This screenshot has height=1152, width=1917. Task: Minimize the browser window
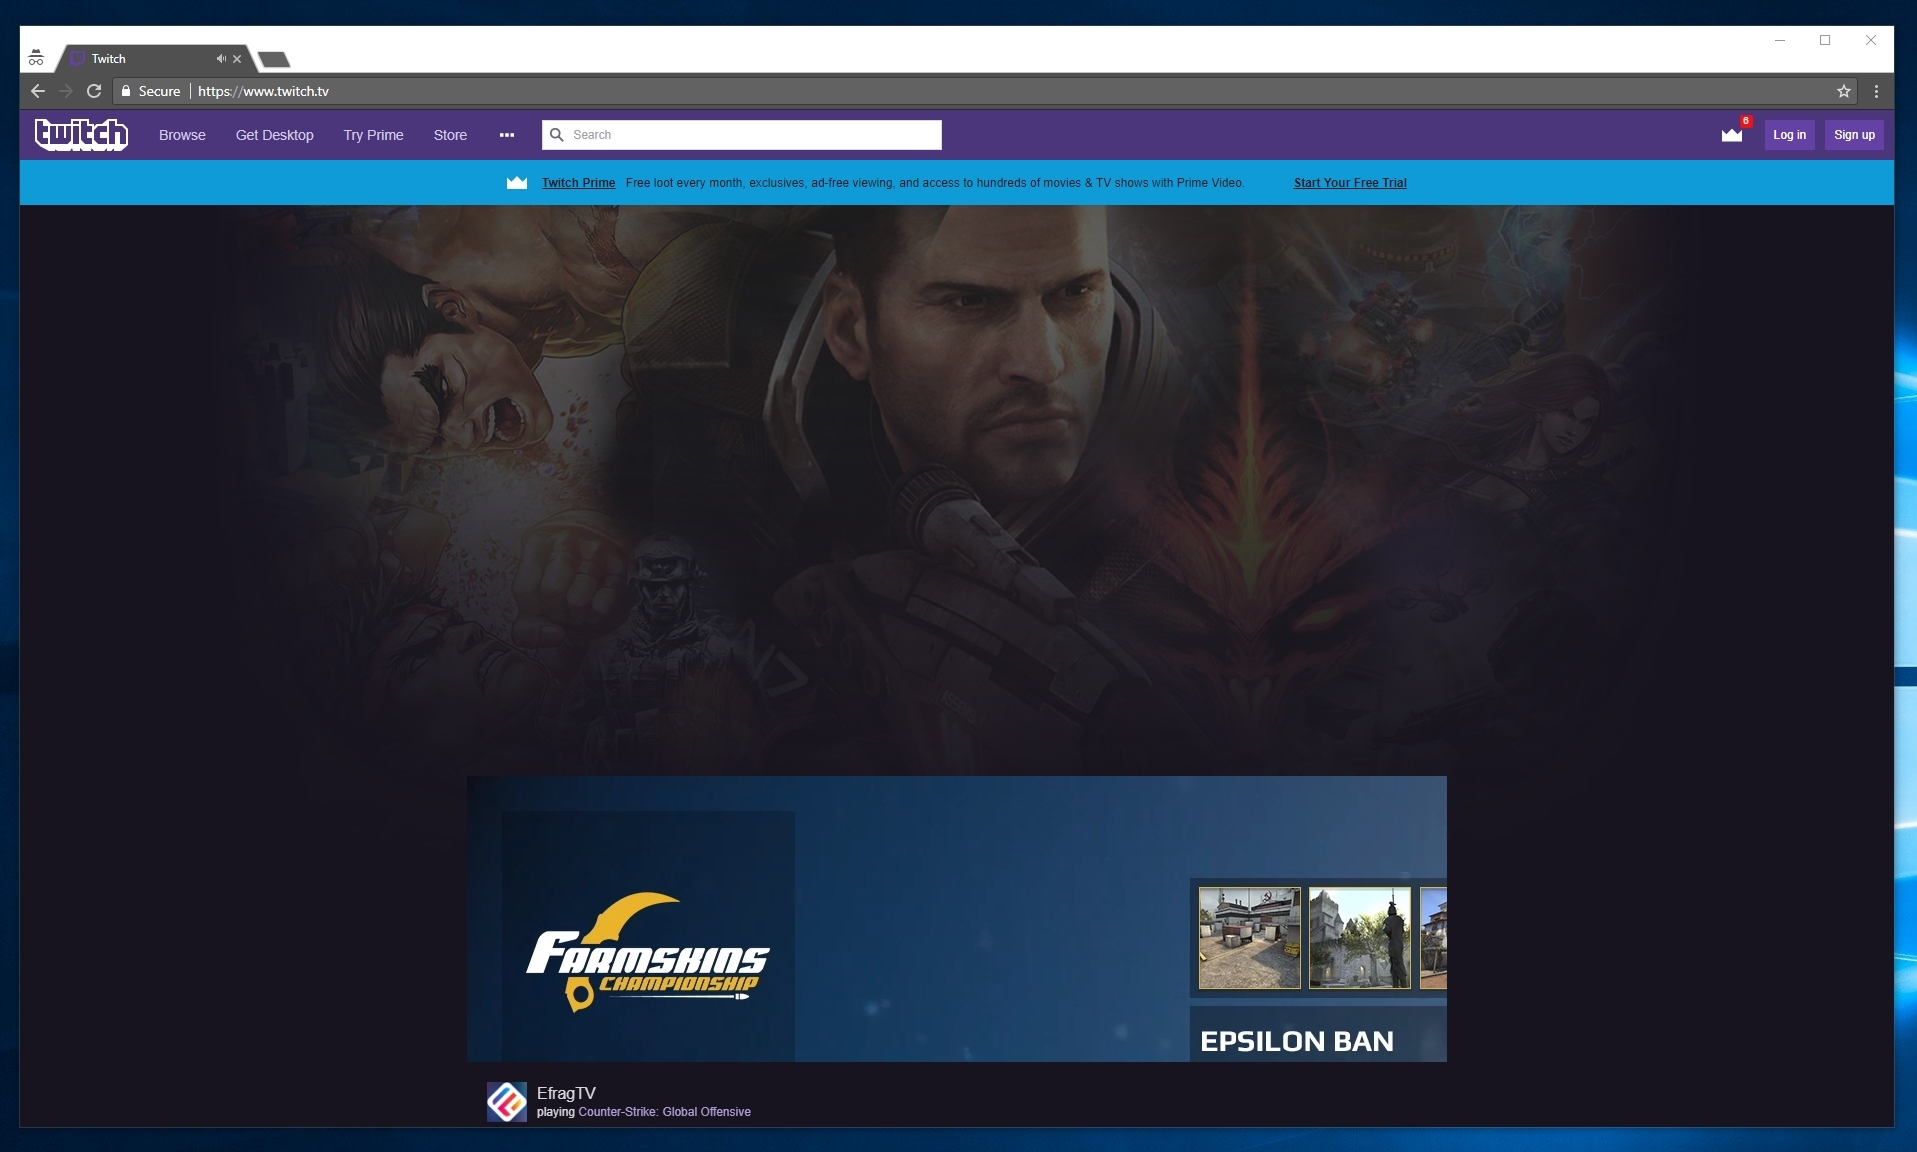(x=1780, y=40)
